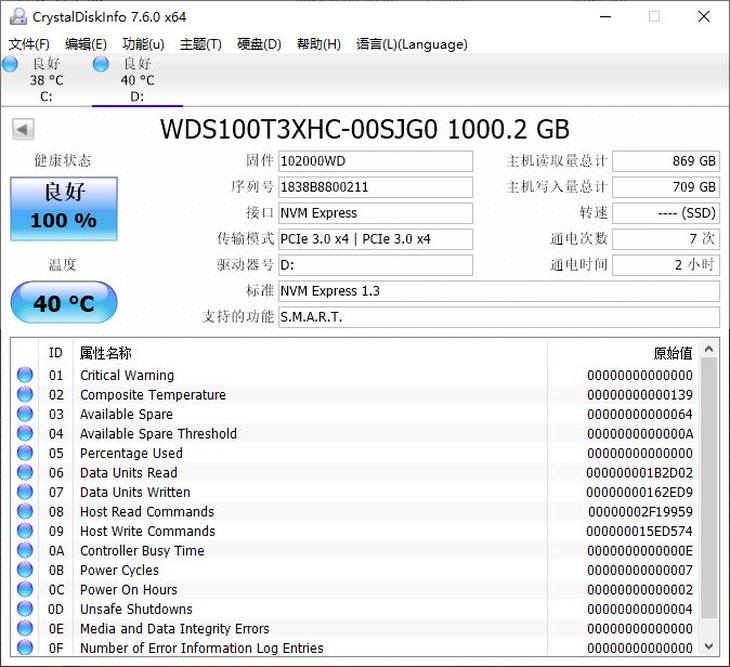The width and height of the screenshot is (730, 667).
Task: Click the features field S.M.A.R.T.
Action: pos(499,317)
